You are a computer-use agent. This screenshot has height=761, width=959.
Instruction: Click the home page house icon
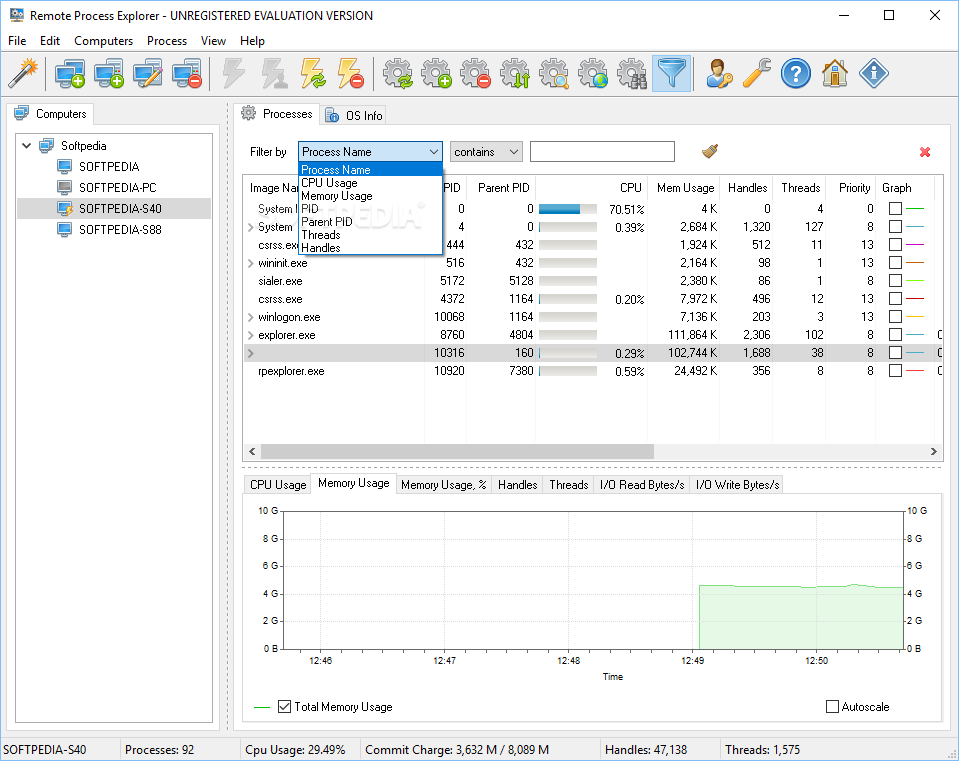[835, 73]
